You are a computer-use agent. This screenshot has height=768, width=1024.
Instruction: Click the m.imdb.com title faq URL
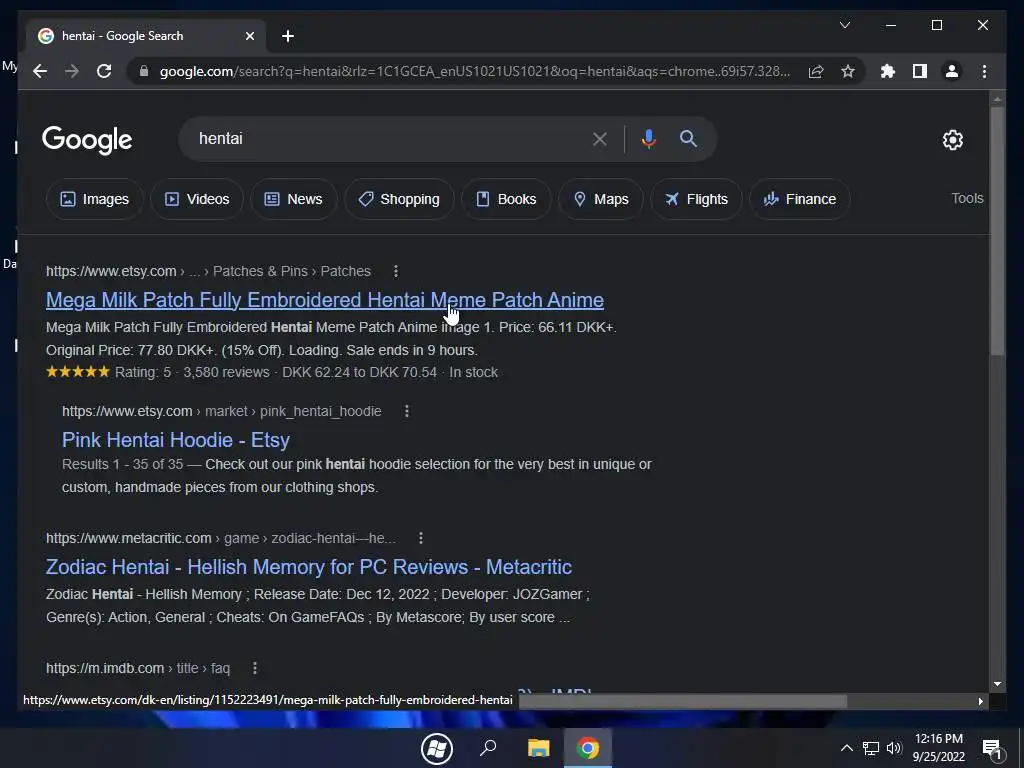click(138, 668)
